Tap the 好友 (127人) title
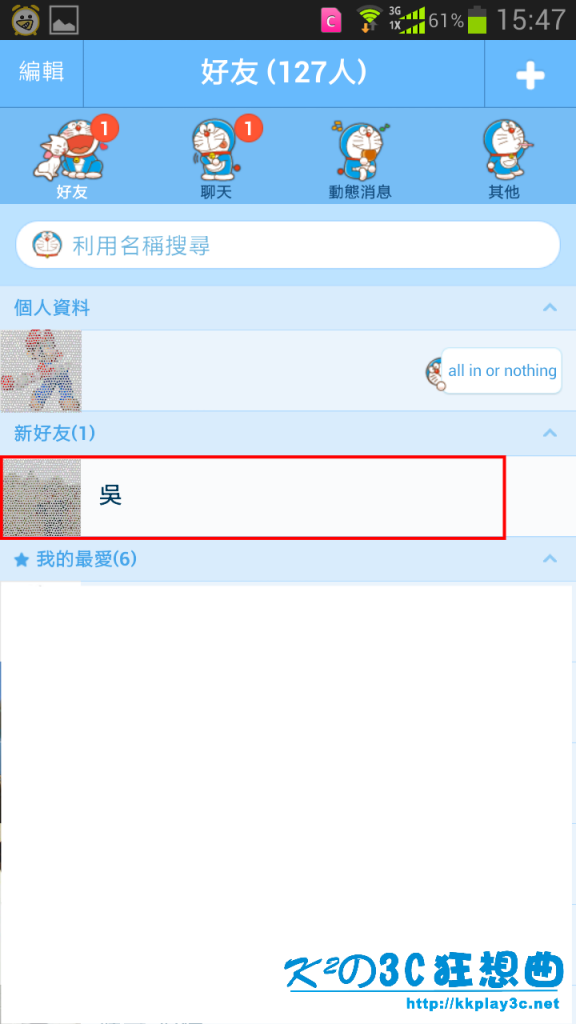This screenshot has width=576, height=1024. point(283,74)
